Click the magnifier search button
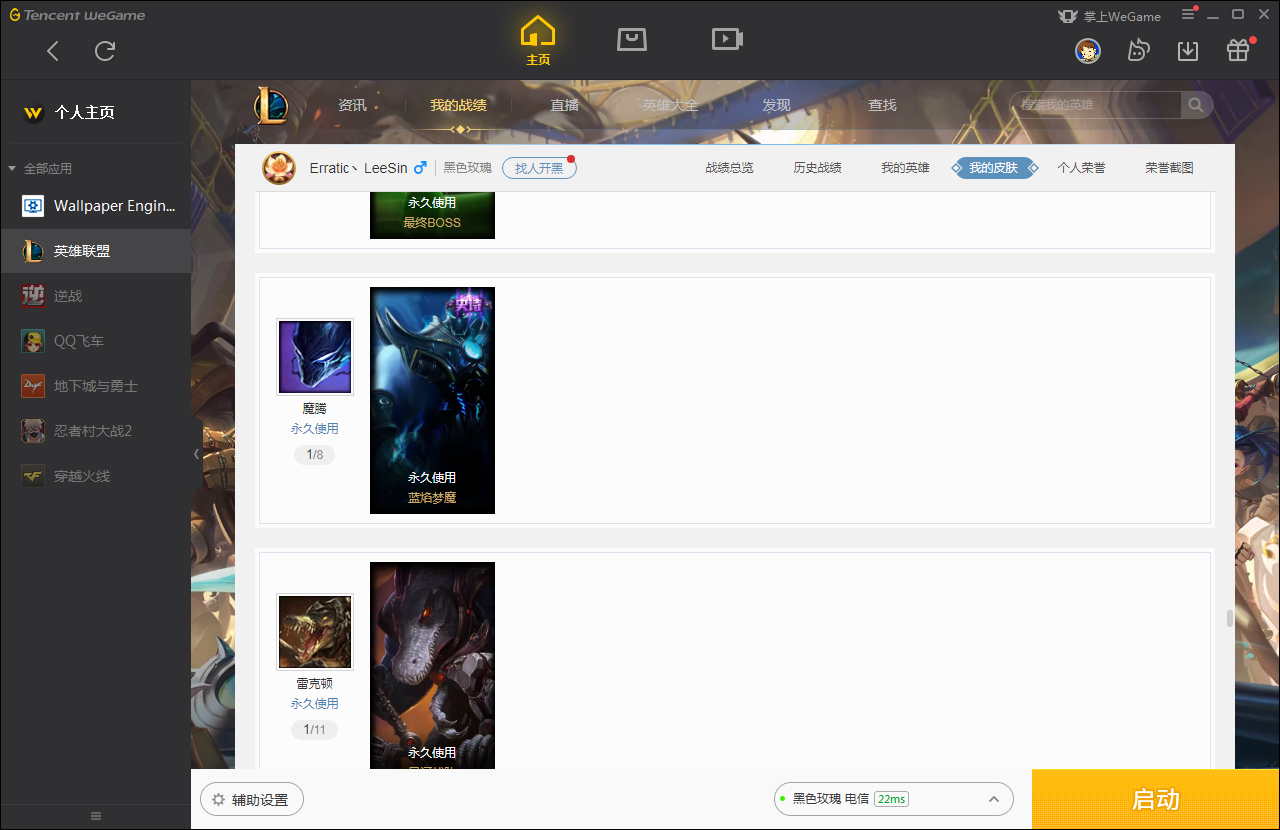1280x830 pixels. tap(1196, 105)
